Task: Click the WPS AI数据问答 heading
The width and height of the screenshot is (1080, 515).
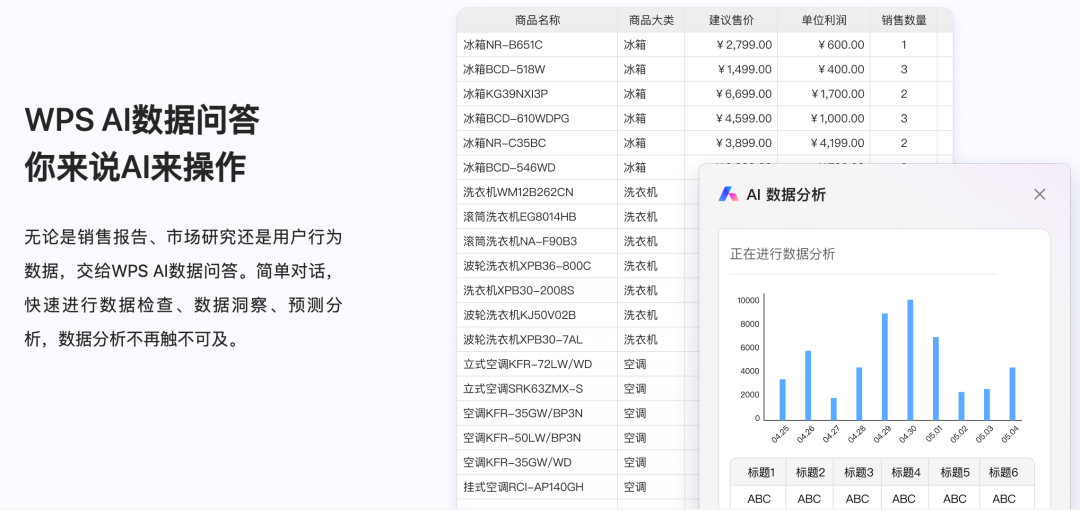Action: point(142,120)
